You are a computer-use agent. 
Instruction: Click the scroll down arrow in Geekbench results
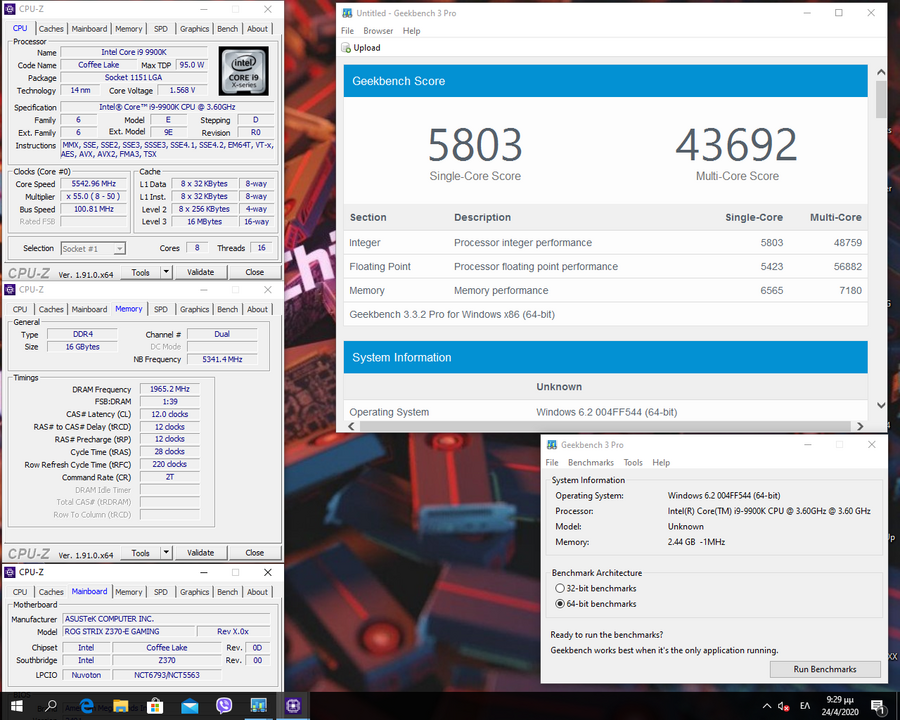point(881,405)
